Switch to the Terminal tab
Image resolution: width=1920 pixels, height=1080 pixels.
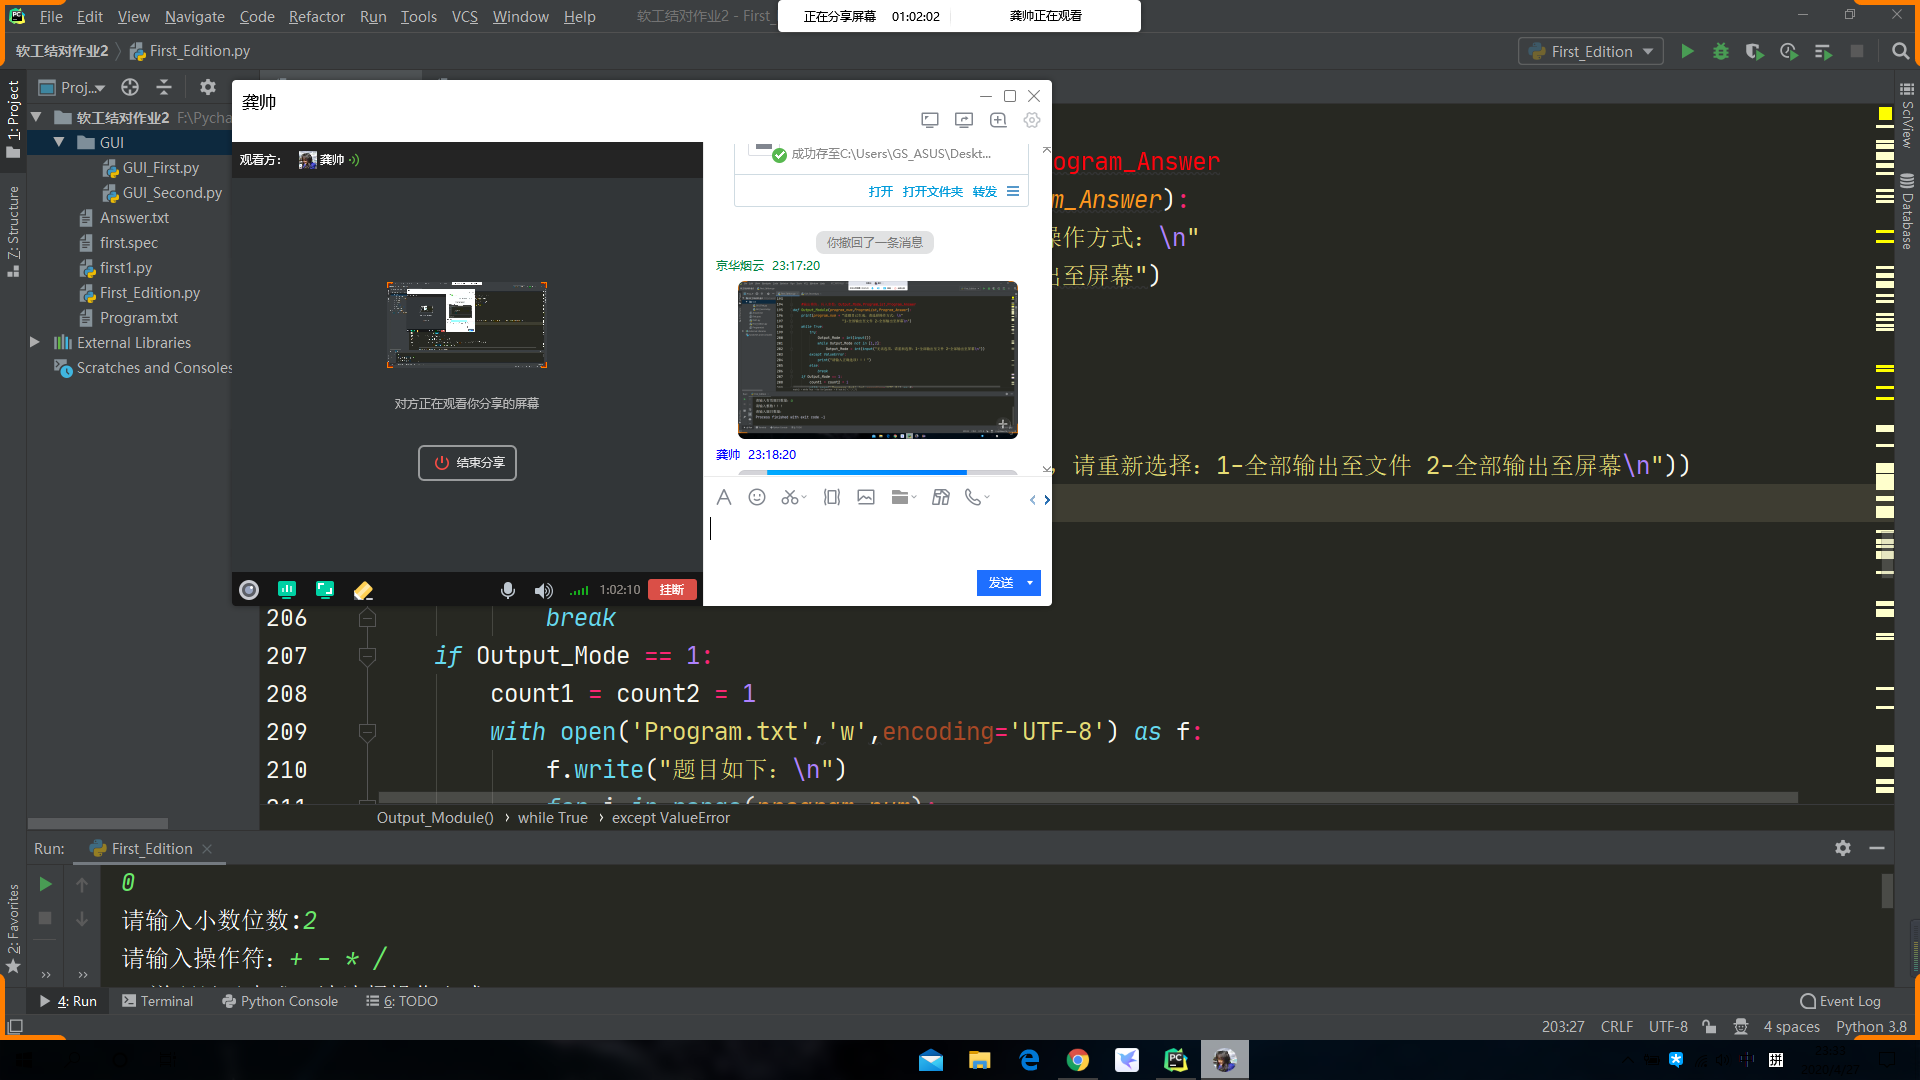157,1001
